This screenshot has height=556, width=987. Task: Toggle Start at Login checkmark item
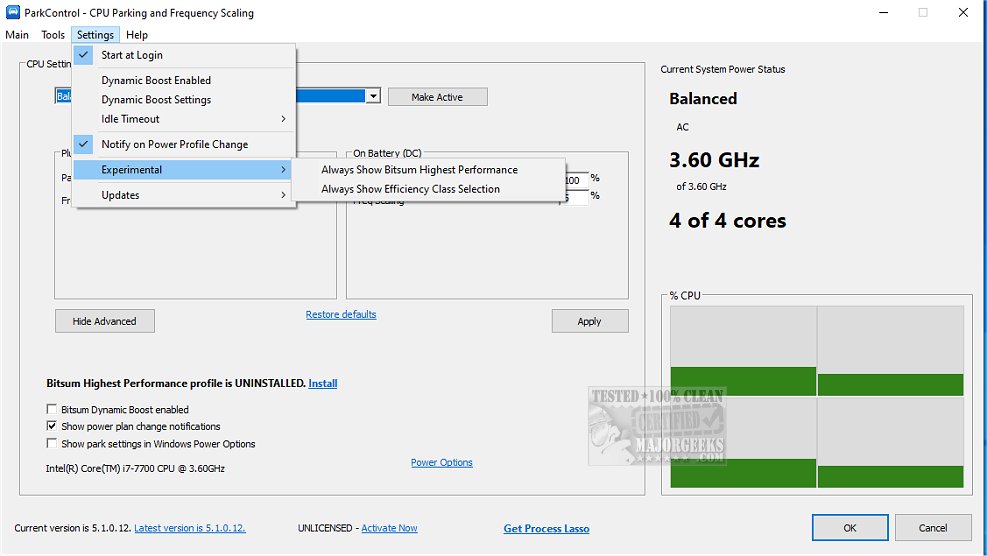click(132, 55)
